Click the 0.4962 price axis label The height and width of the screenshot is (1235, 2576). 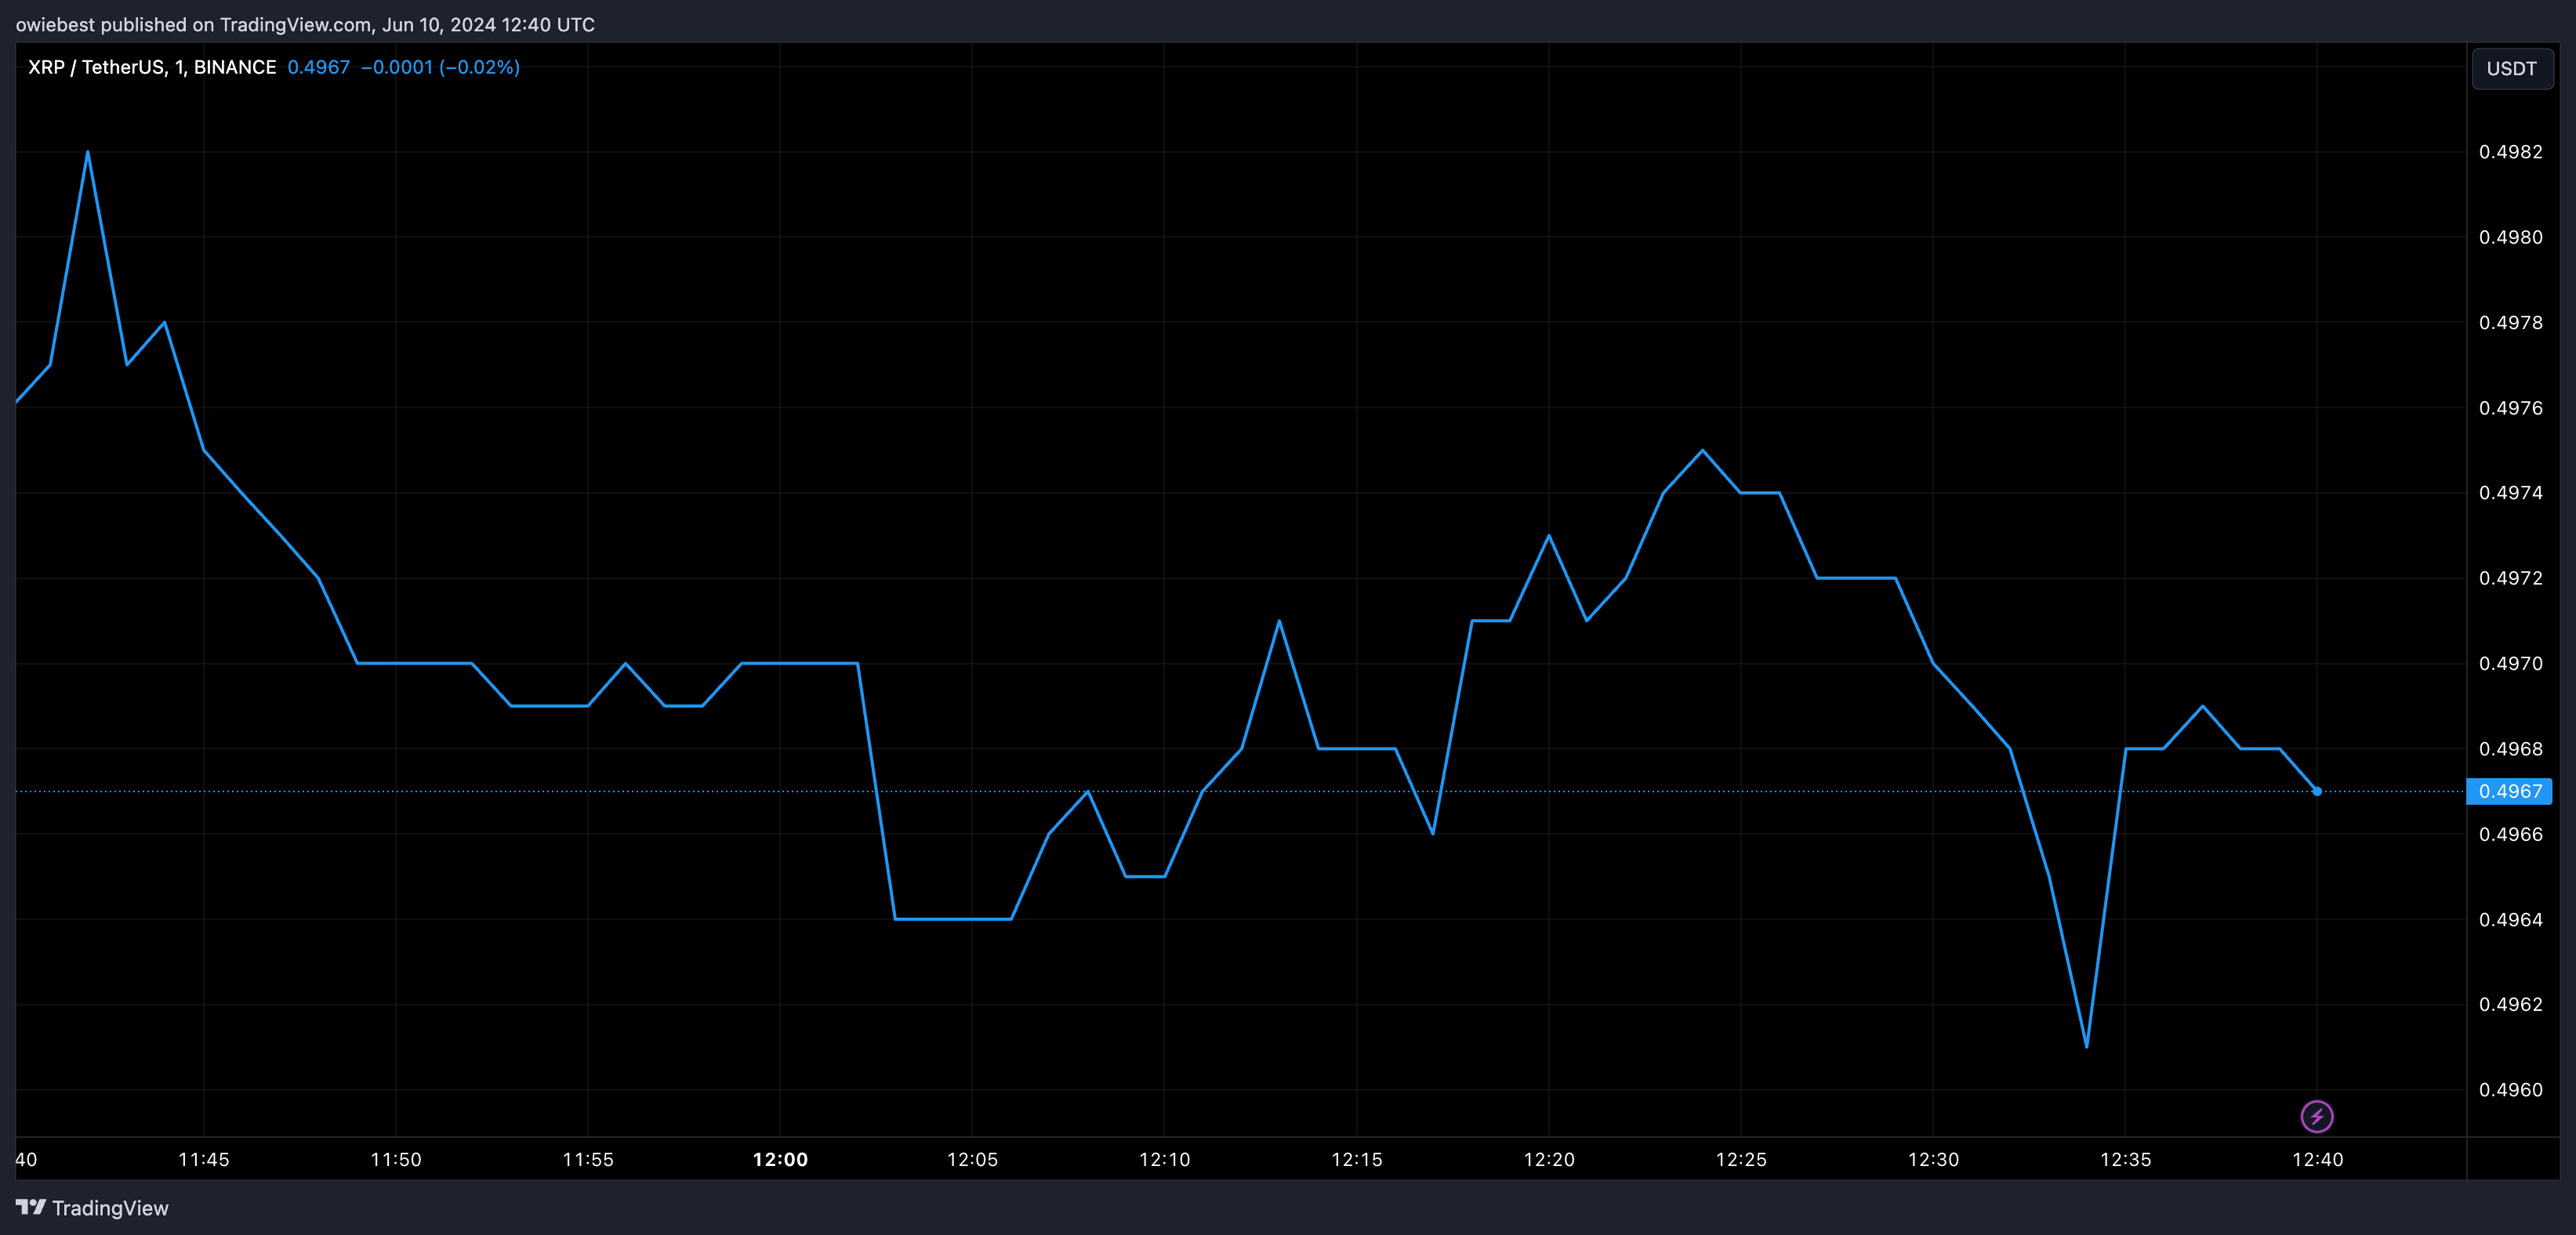click(2510, 1004)
